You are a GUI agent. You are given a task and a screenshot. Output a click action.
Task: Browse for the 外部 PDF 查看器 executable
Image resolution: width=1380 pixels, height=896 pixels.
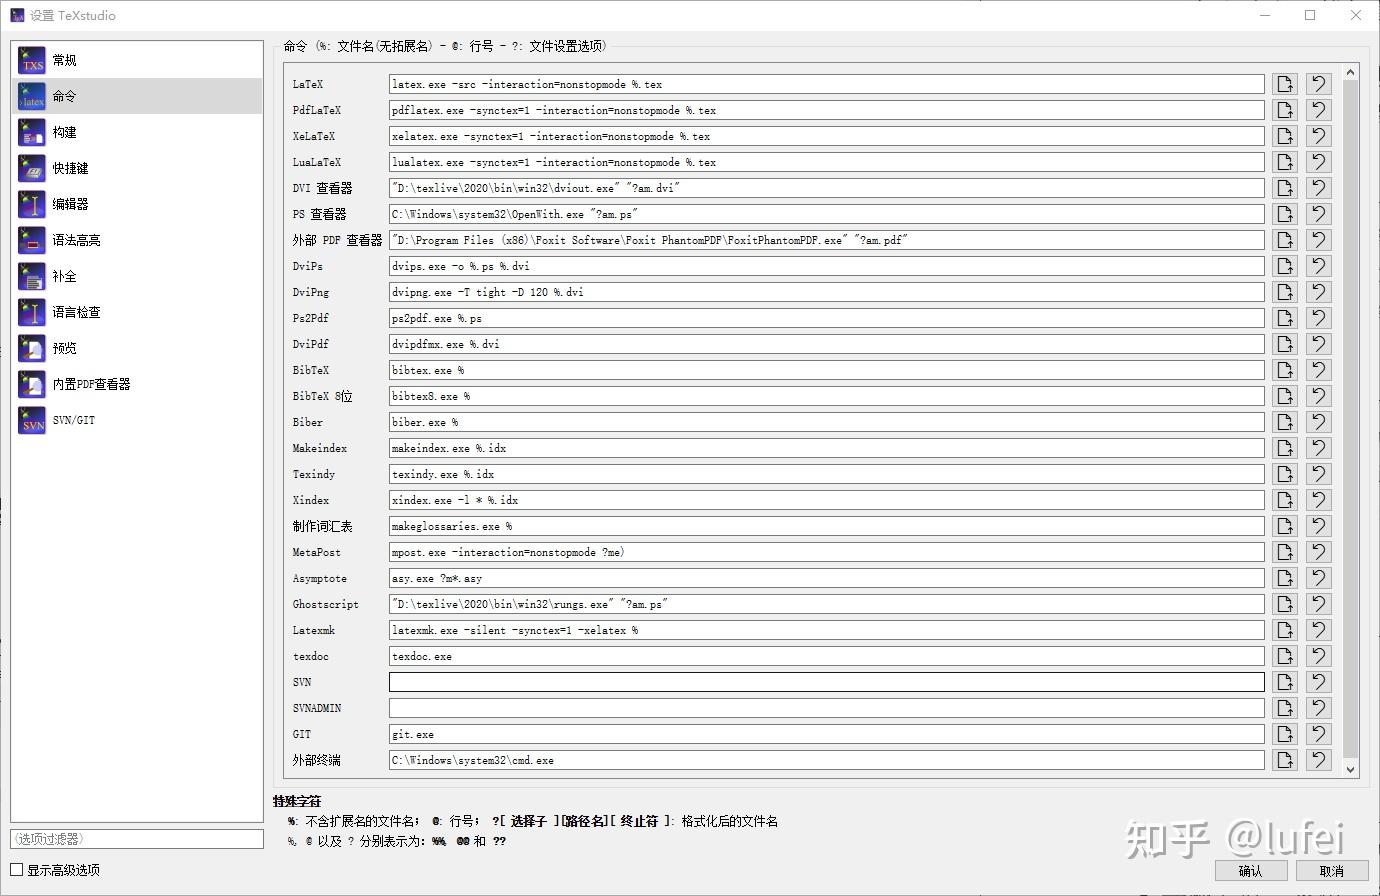pyautogui.click(x=1284, y=239)
